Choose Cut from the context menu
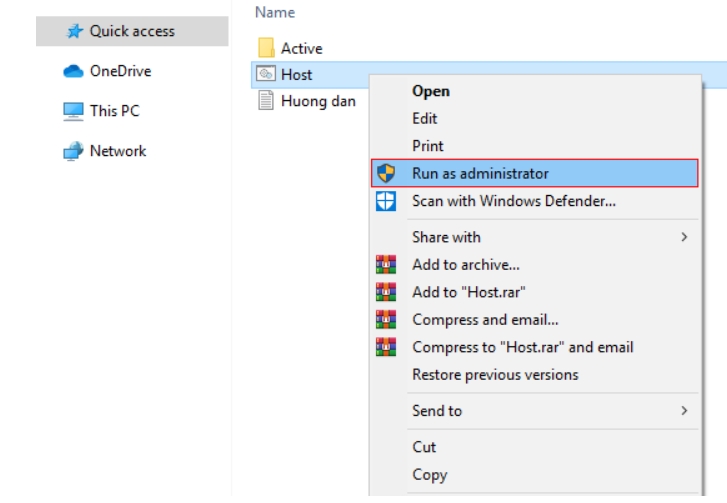727x503 pixels. click(424, 447)
